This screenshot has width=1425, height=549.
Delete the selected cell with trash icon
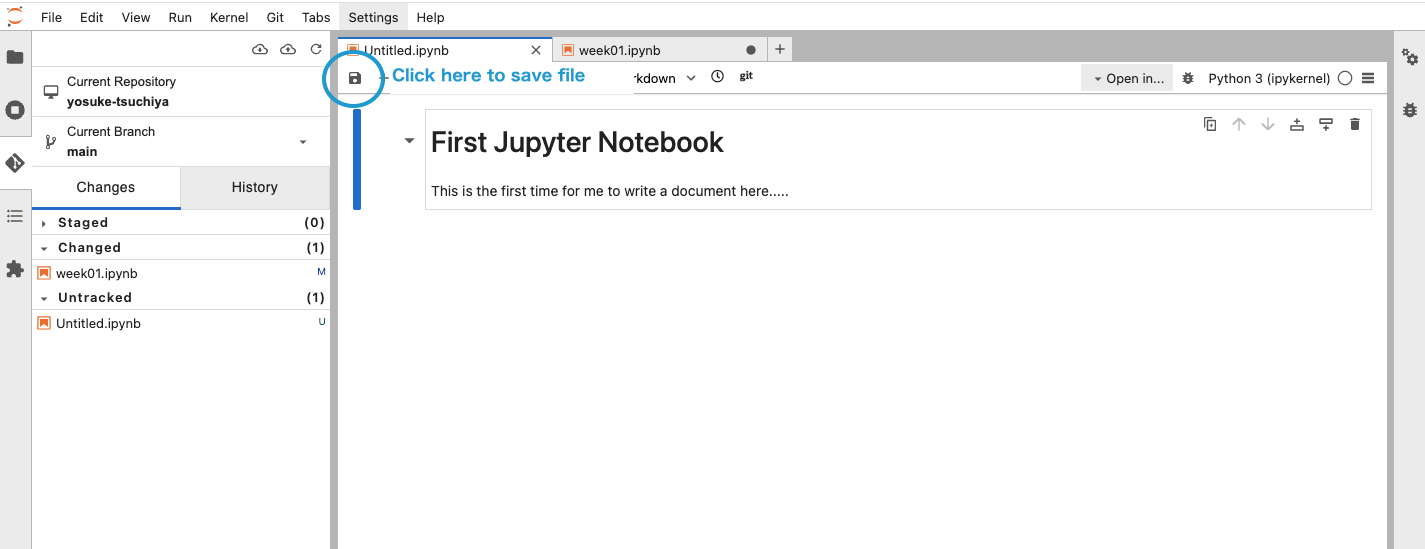[1355, 125]
